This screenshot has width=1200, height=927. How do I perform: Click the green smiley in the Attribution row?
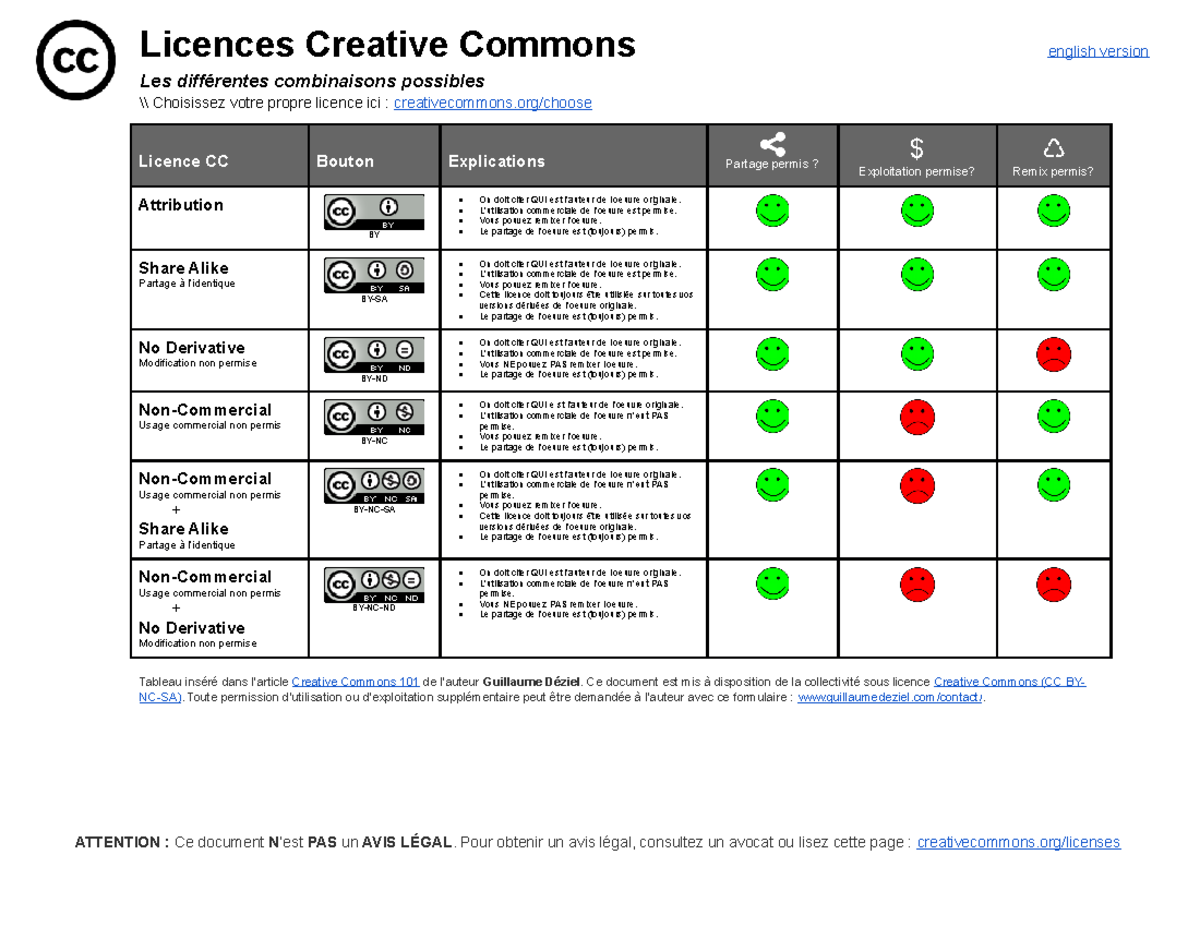tap(771, 211)
